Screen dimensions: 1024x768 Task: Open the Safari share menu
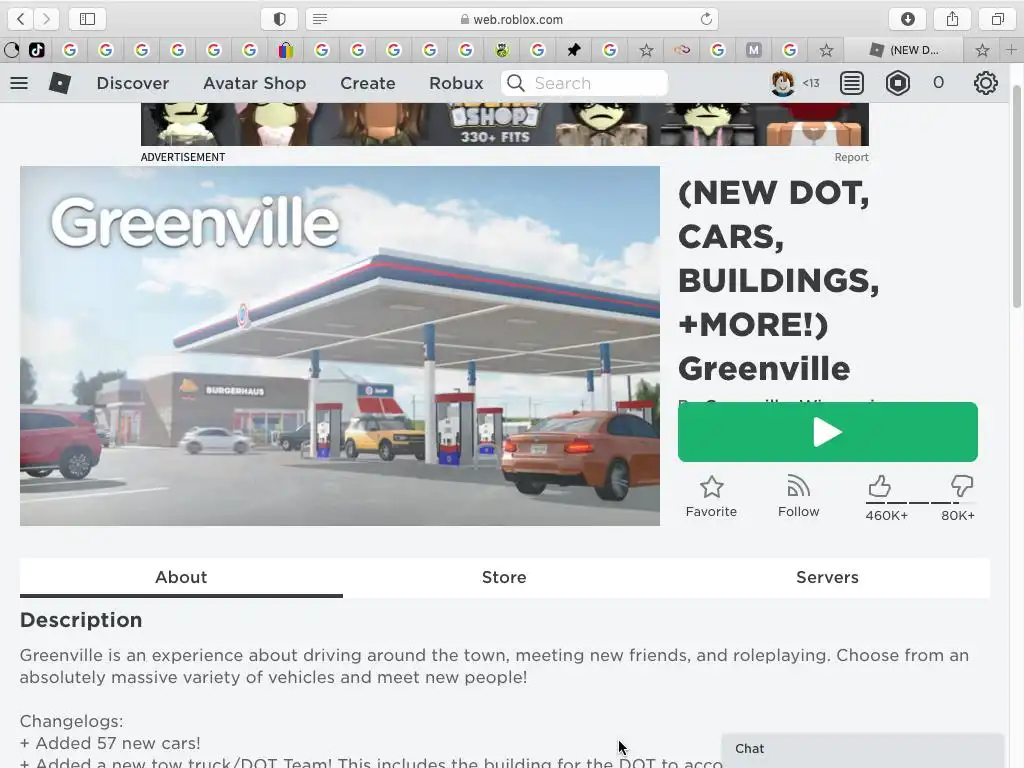point(953,19)
